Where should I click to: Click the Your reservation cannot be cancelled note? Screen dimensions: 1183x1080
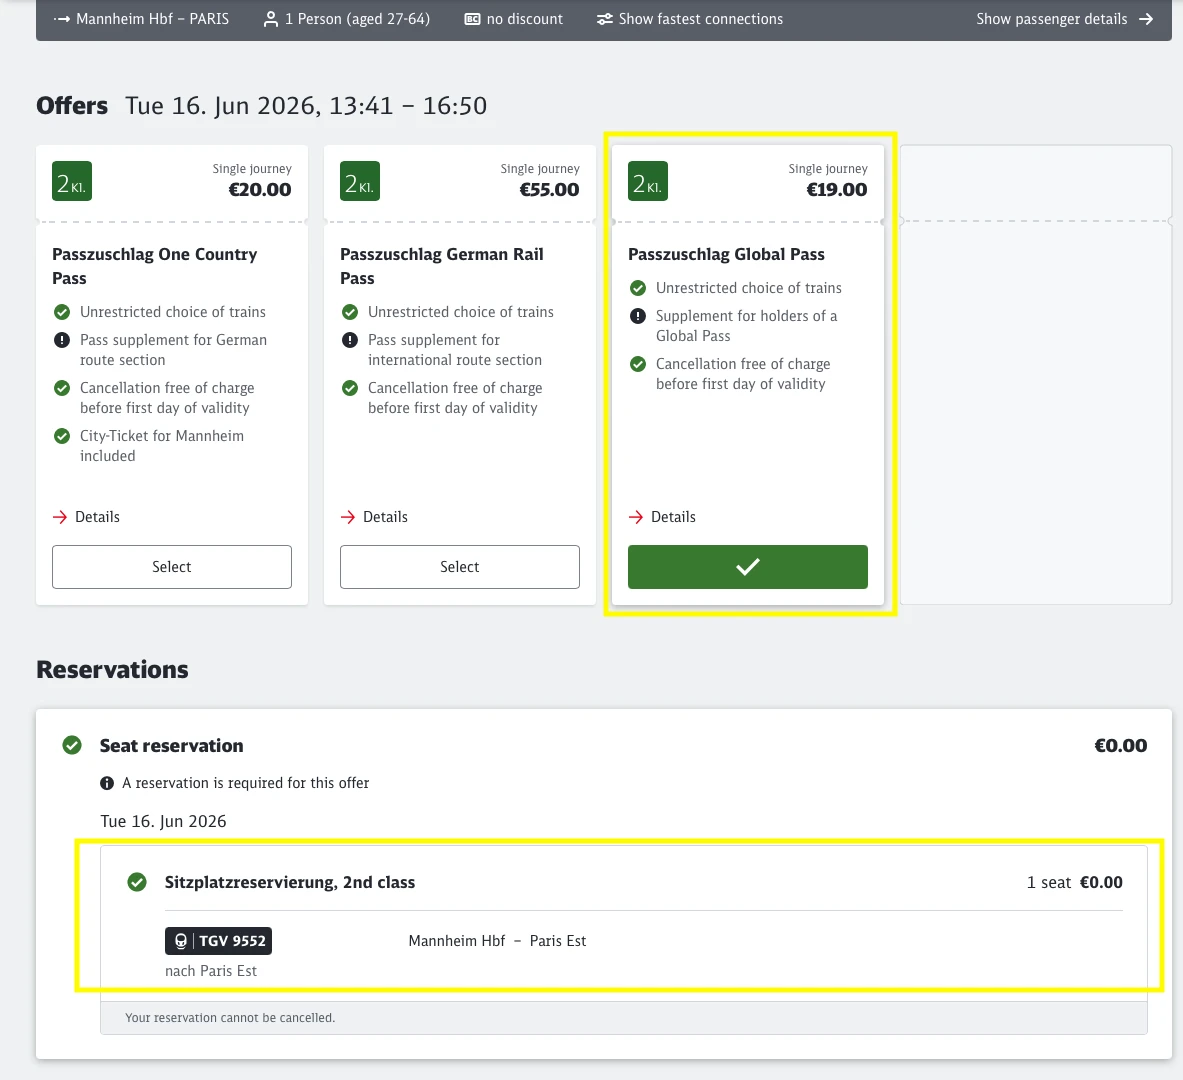click(230, 1018)
